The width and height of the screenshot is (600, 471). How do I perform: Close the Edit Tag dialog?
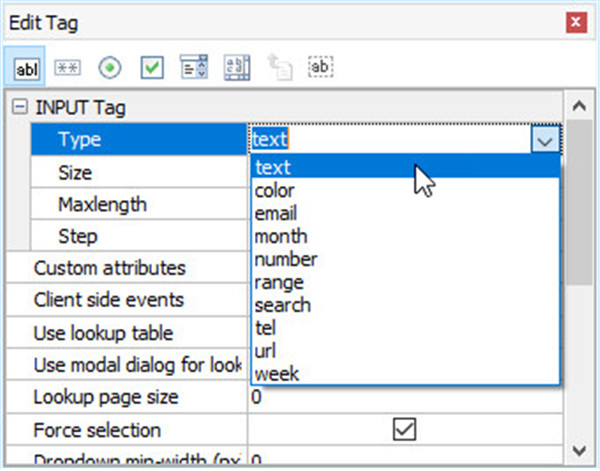point(574,21)
